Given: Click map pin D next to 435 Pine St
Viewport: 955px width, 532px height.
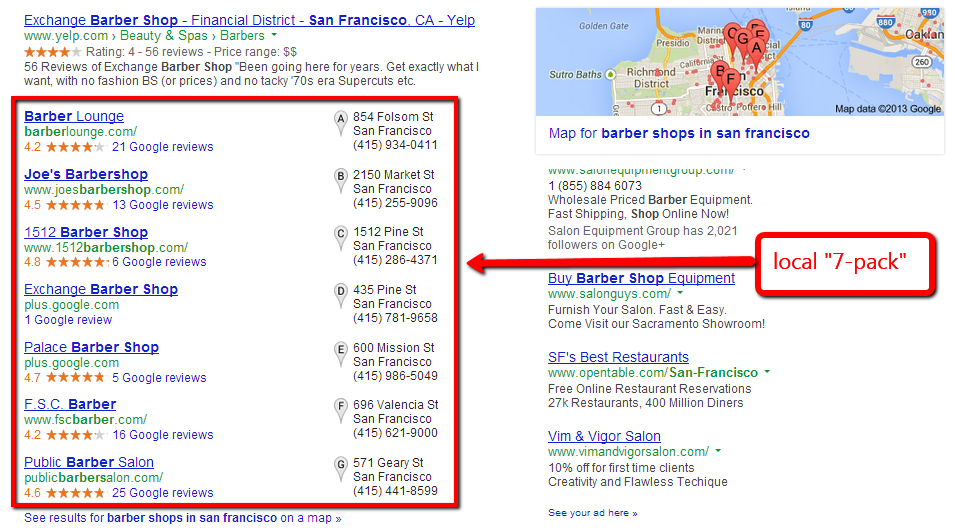Looking at the screenshot, I should (340, 296).
